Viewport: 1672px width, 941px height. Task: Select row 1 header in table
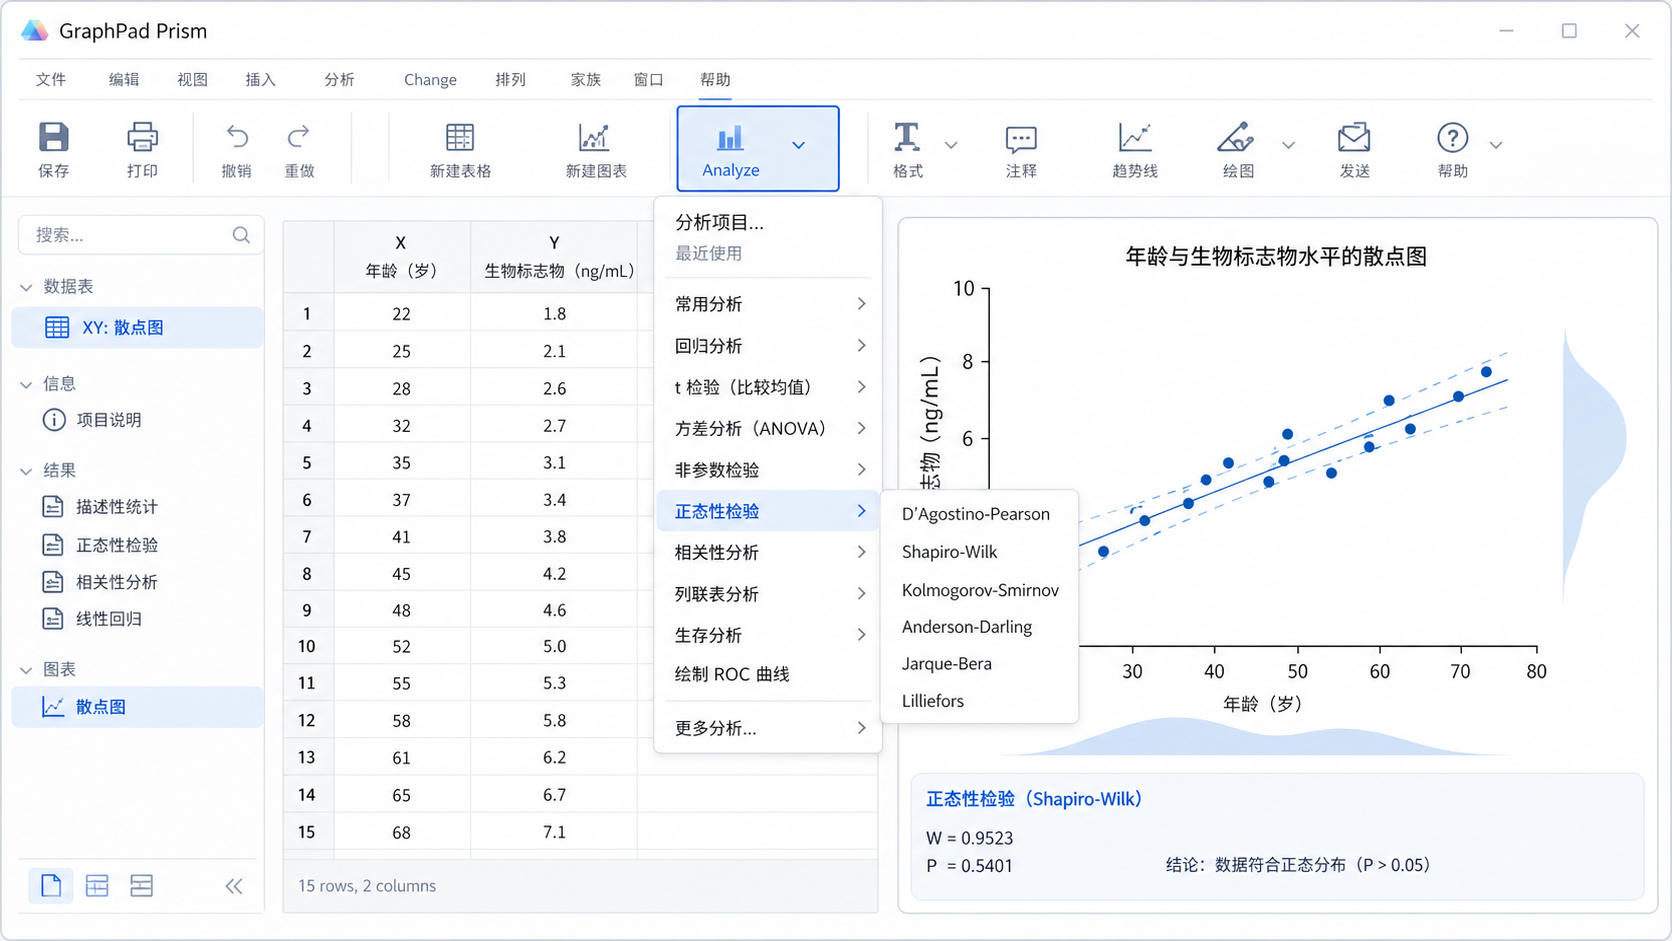(307, 314)
